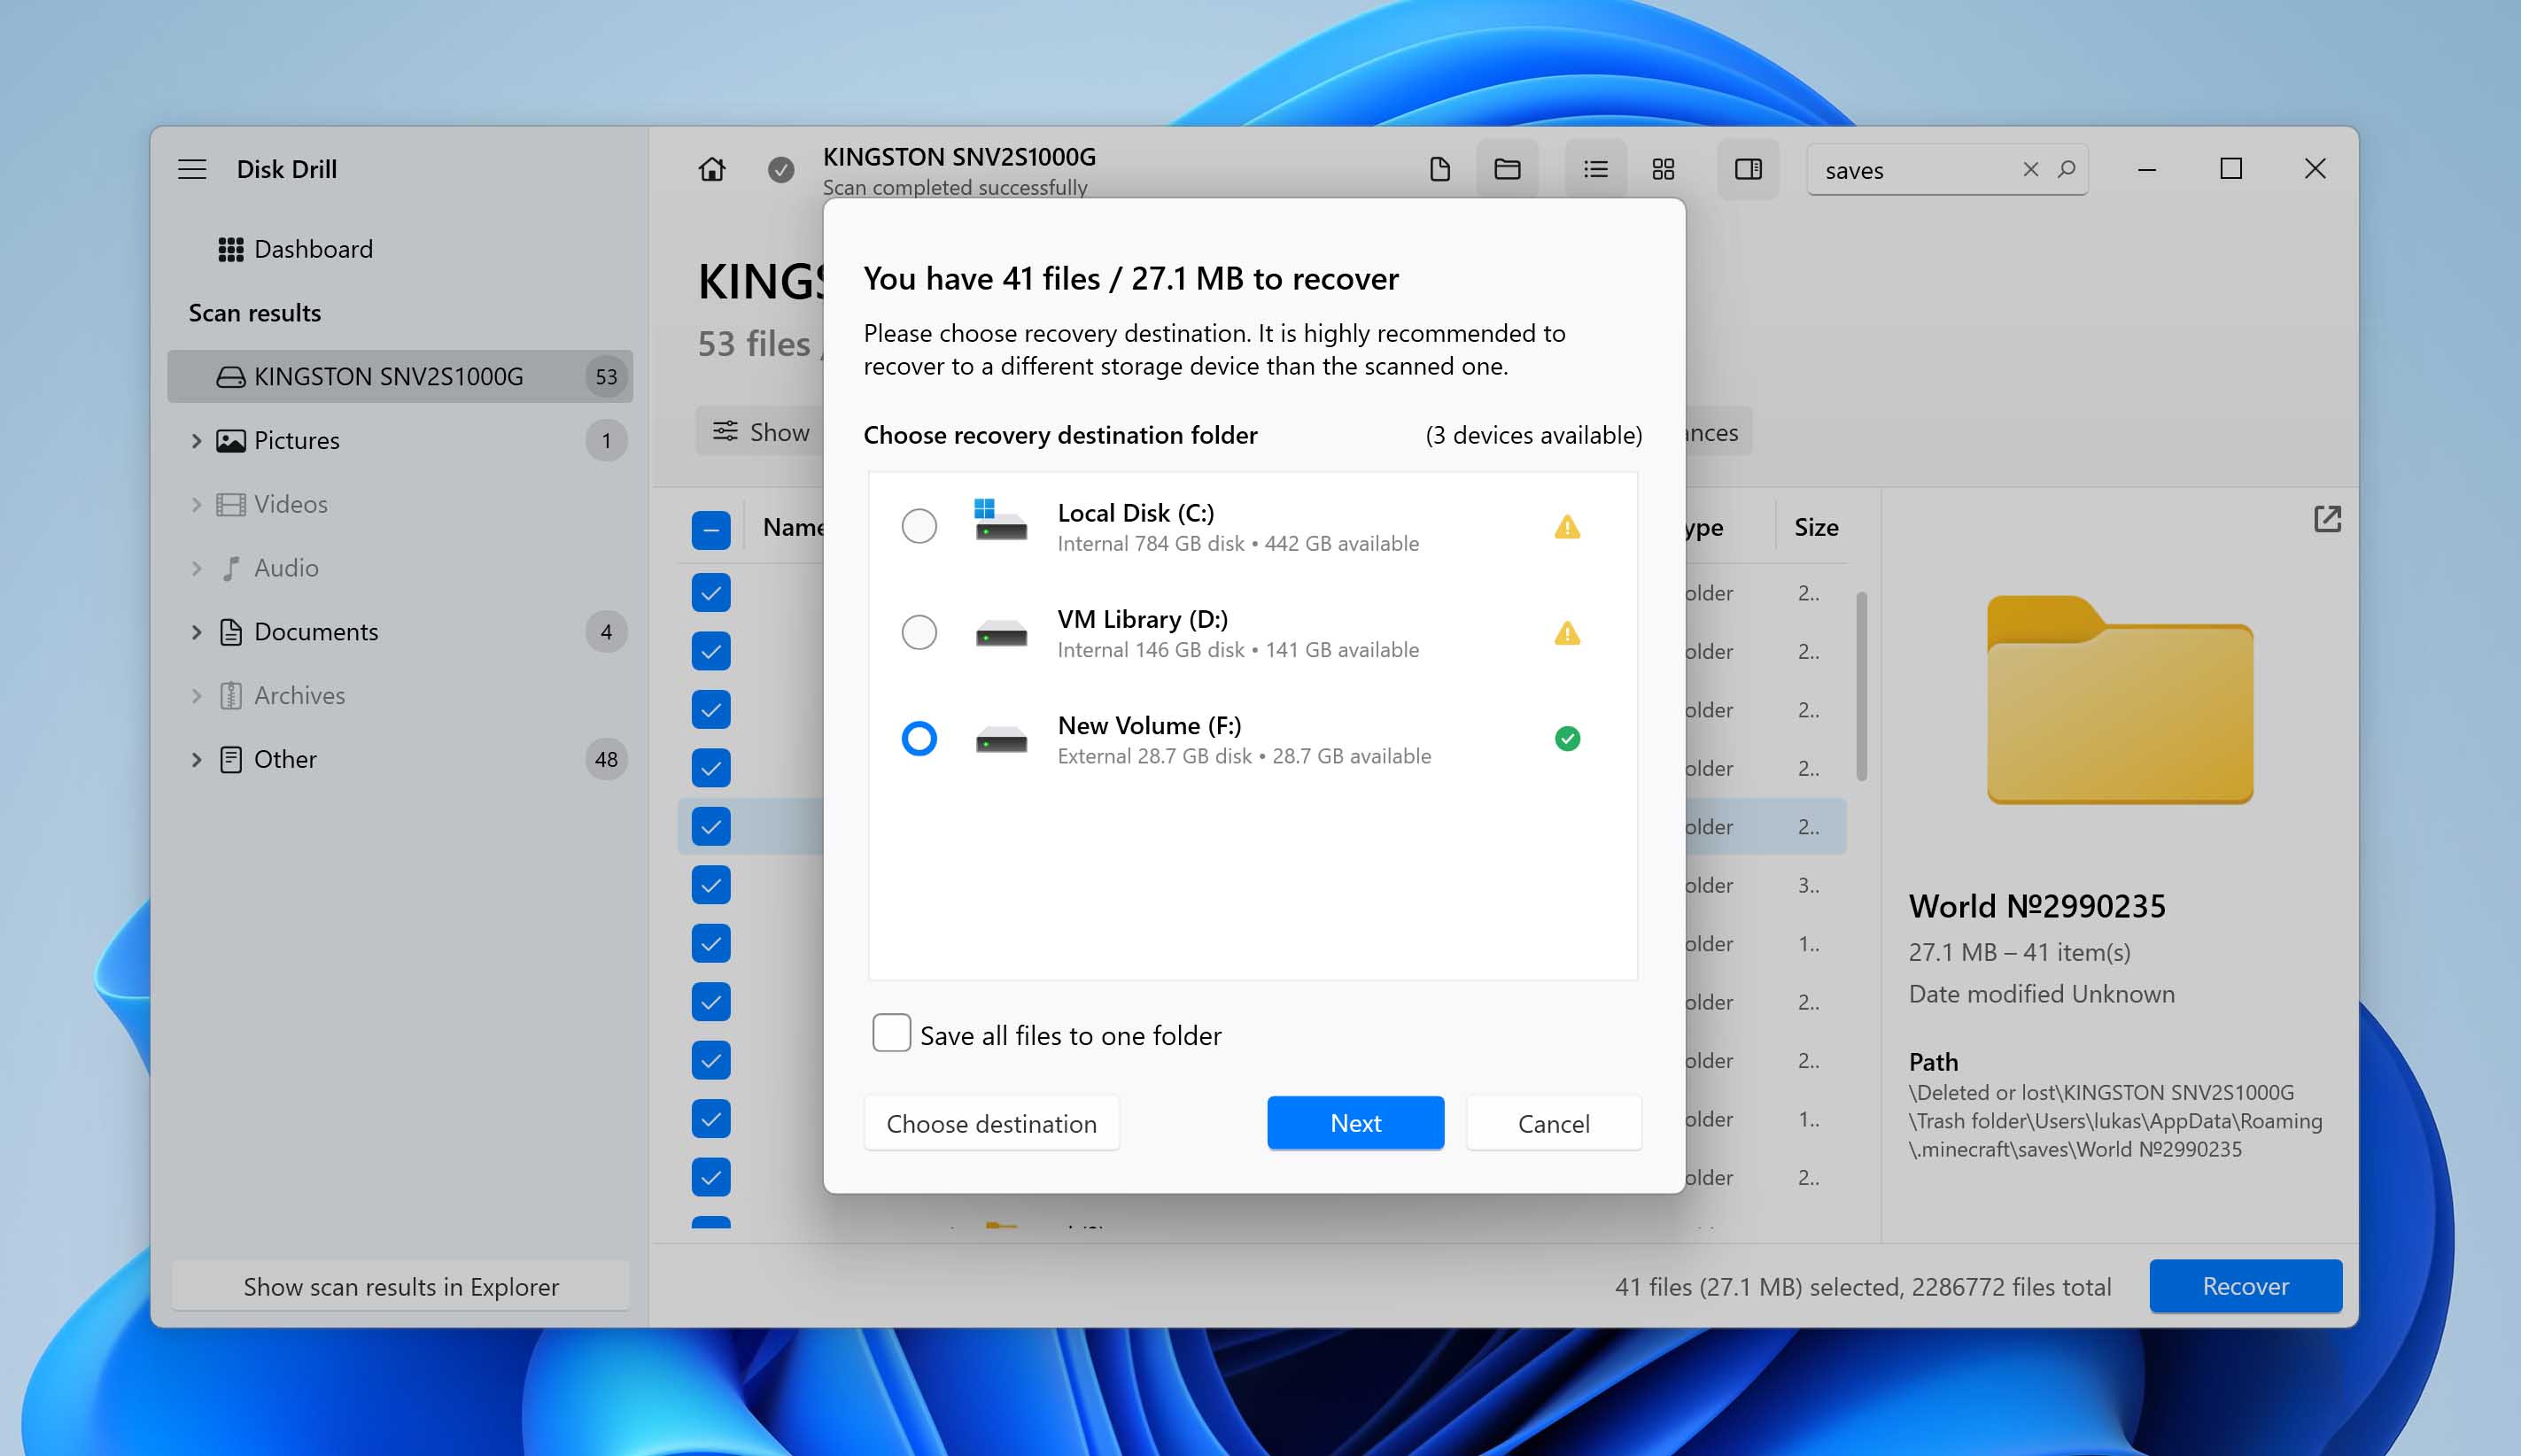Screen dimensions: 2521x1456
Task: Select VM Library (D:) as destination
Action: pyautogui.click(x=918, y=632)
